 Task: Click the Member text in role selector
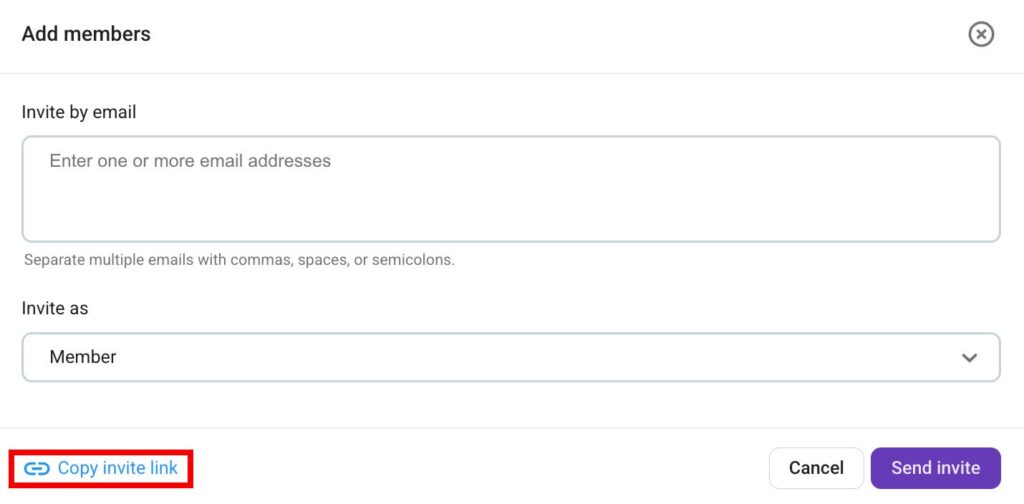click(83, 357)
